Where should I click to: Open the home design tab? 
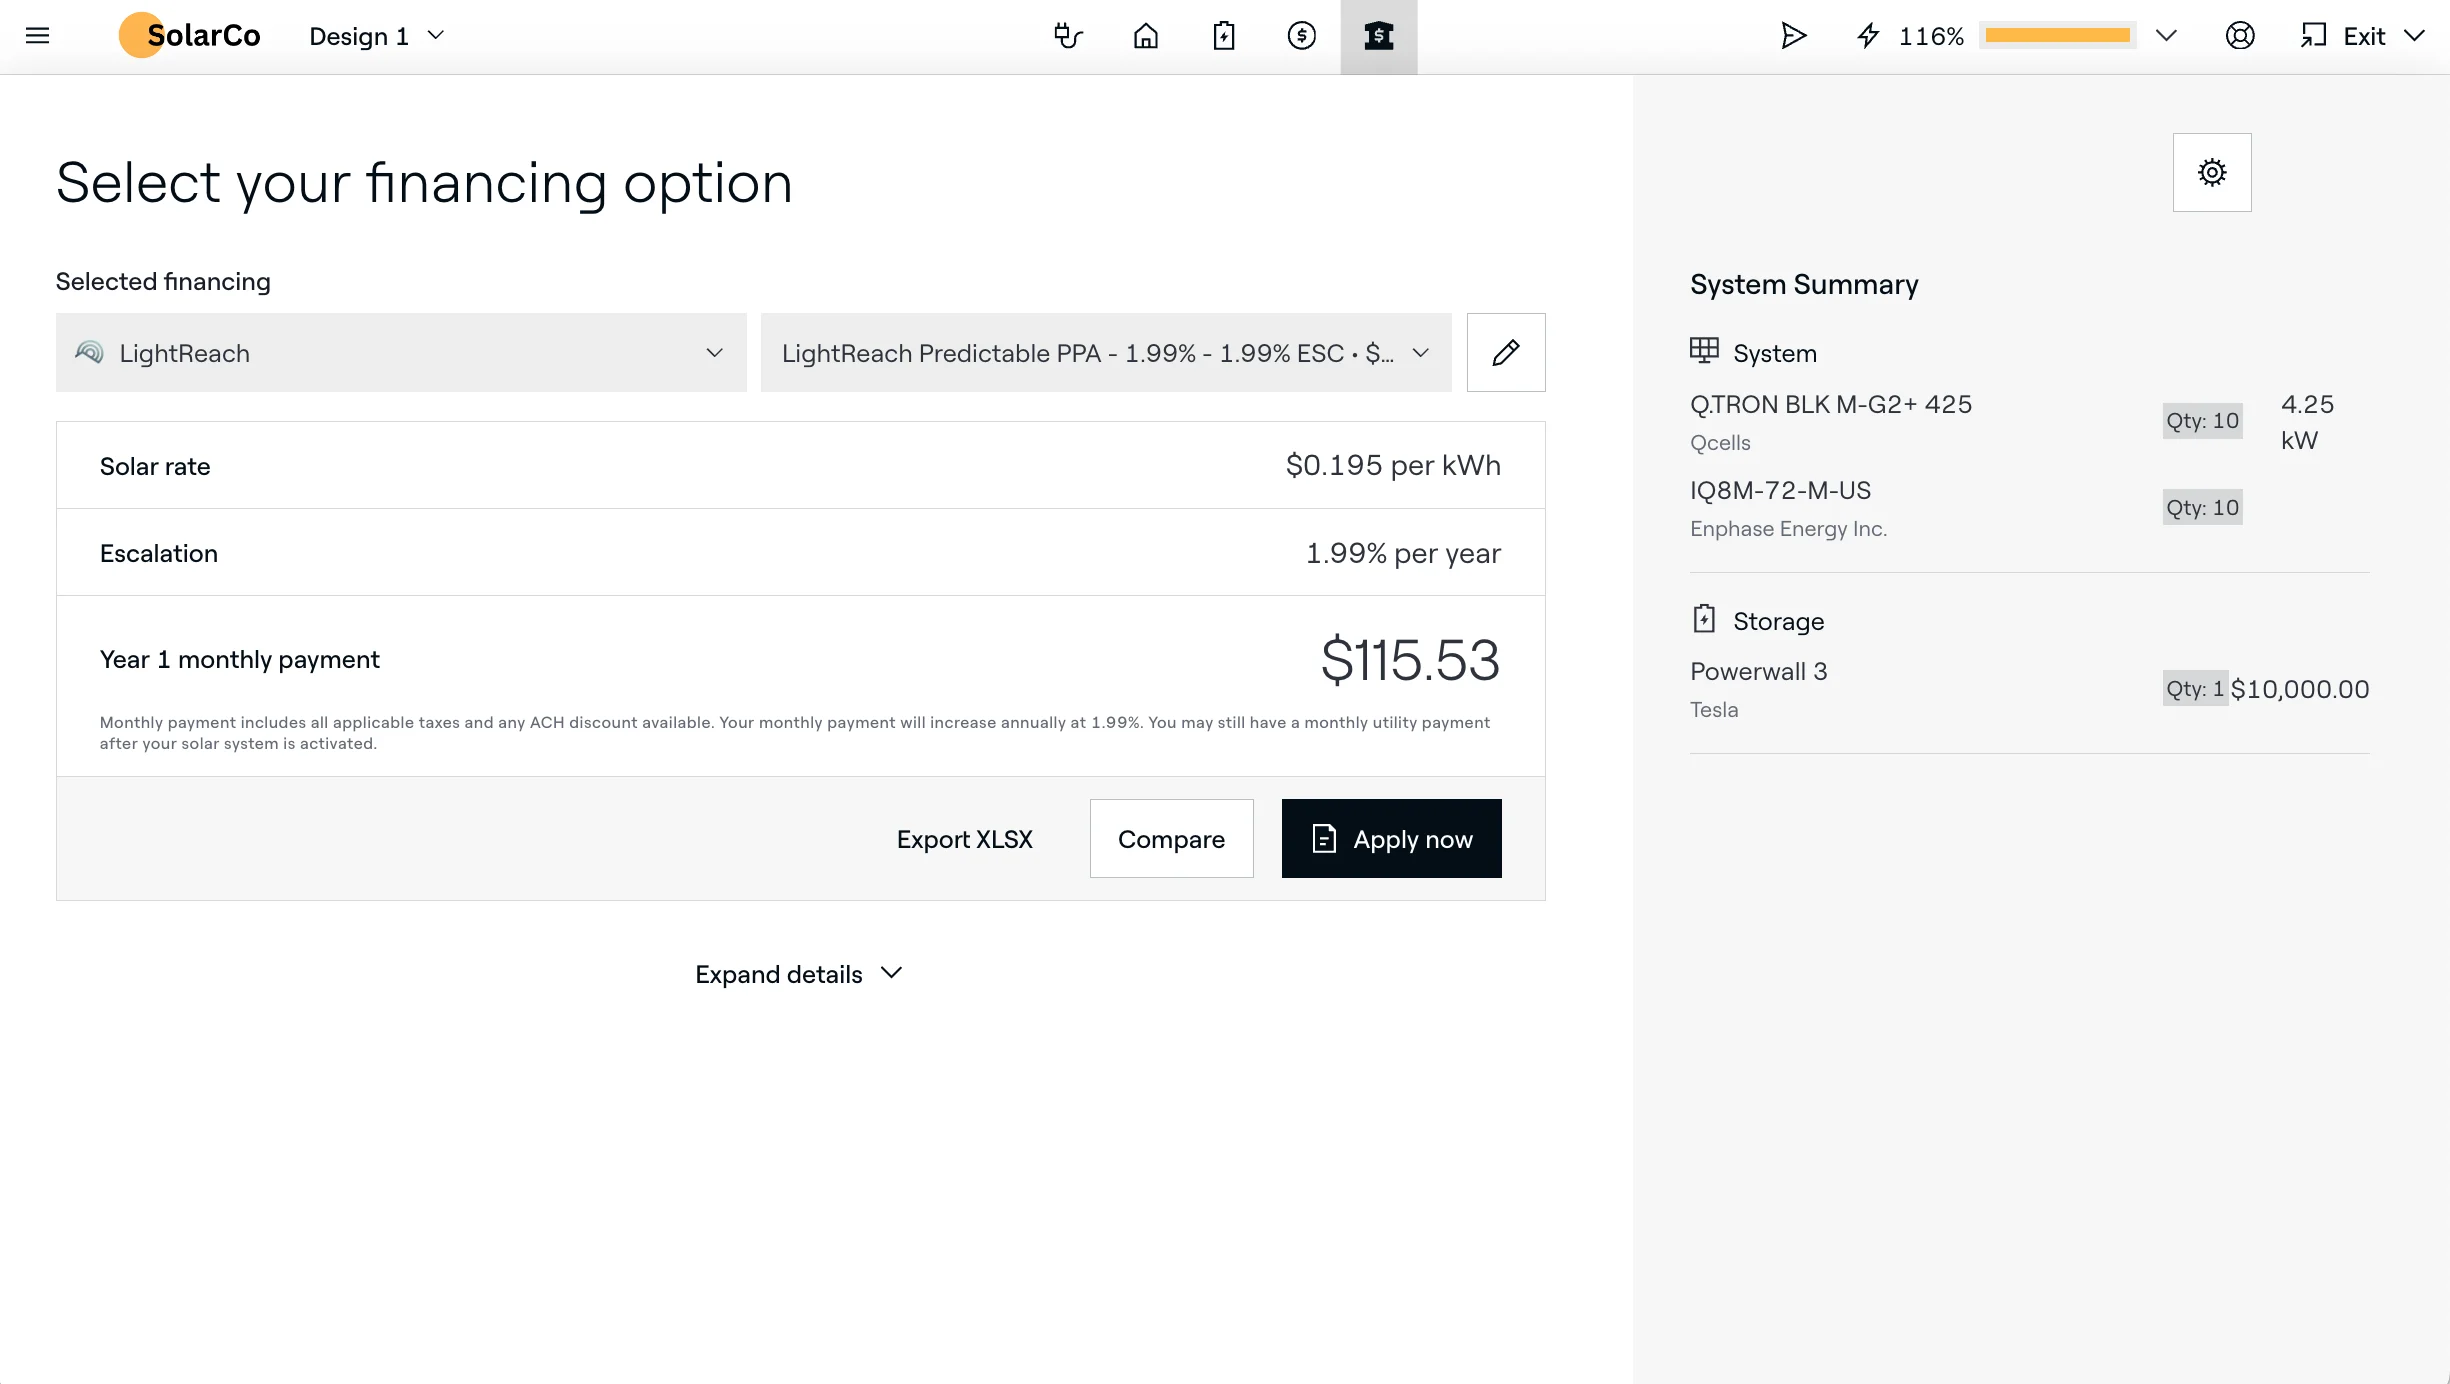pyautogui.click(x=1146, y=36)
